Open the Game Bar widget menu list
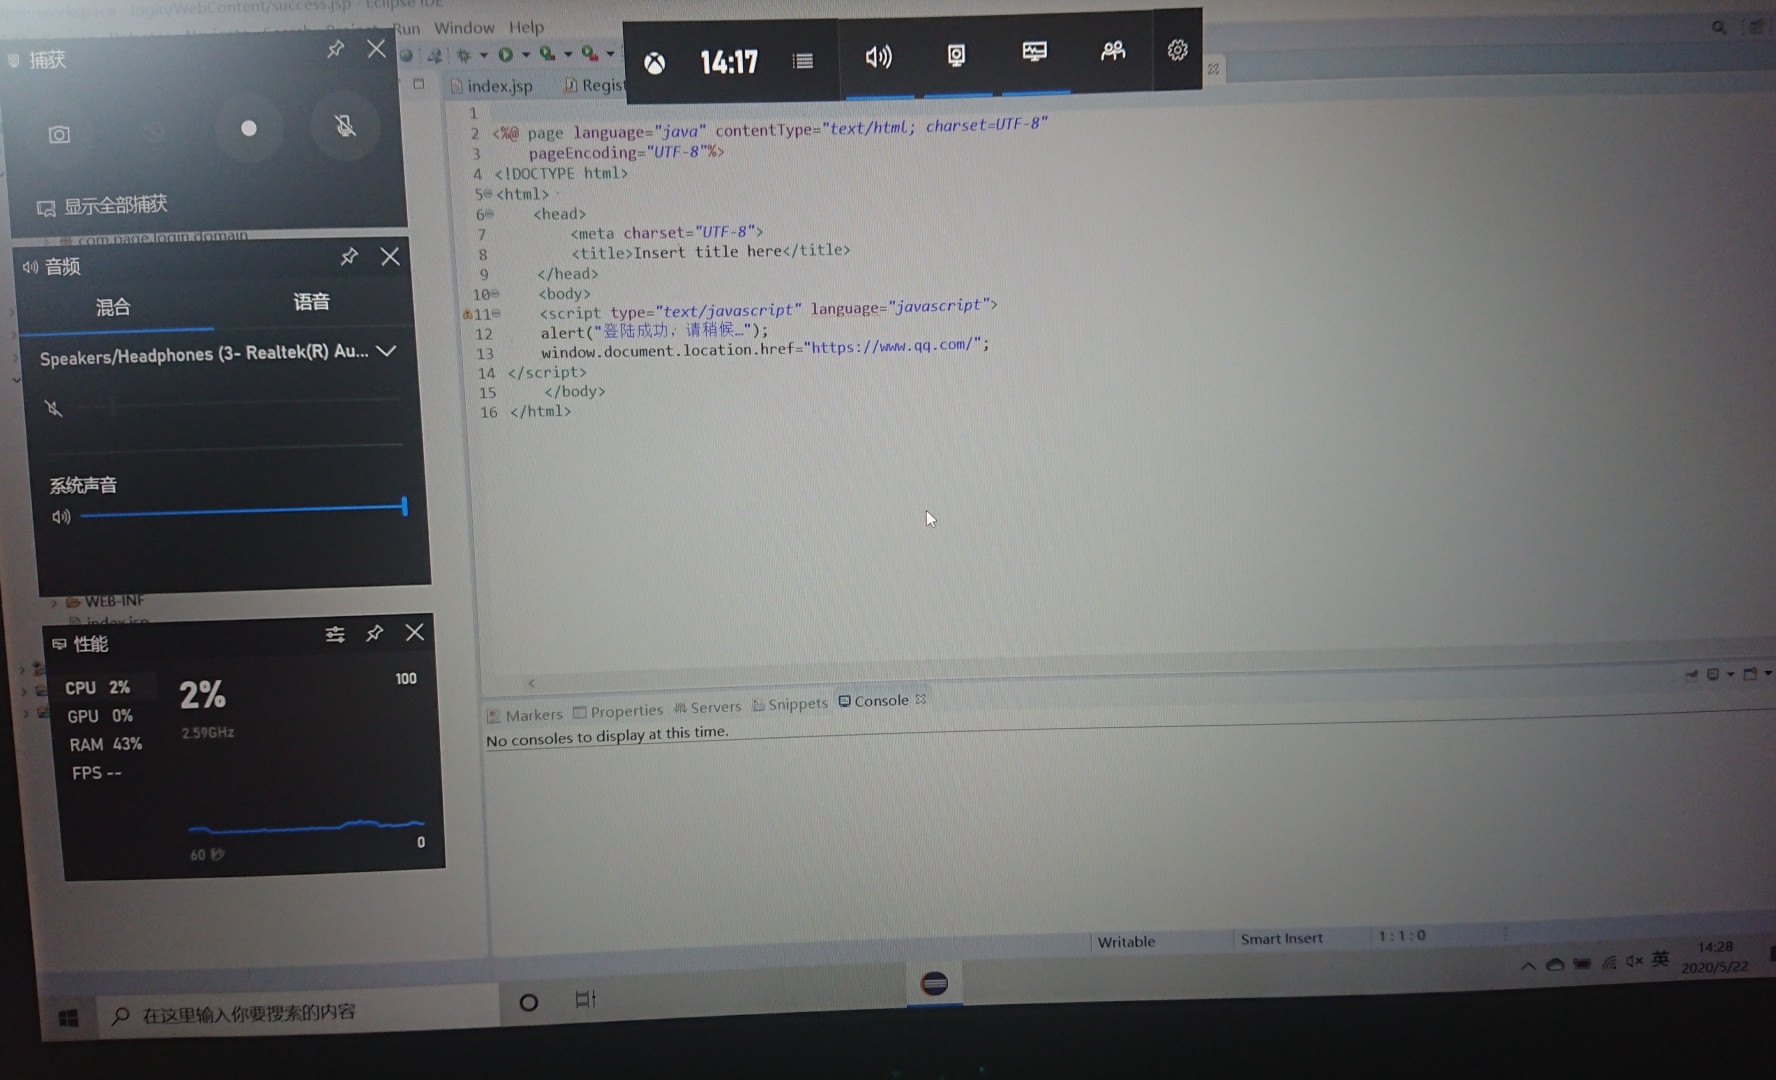 click(803, 61)
